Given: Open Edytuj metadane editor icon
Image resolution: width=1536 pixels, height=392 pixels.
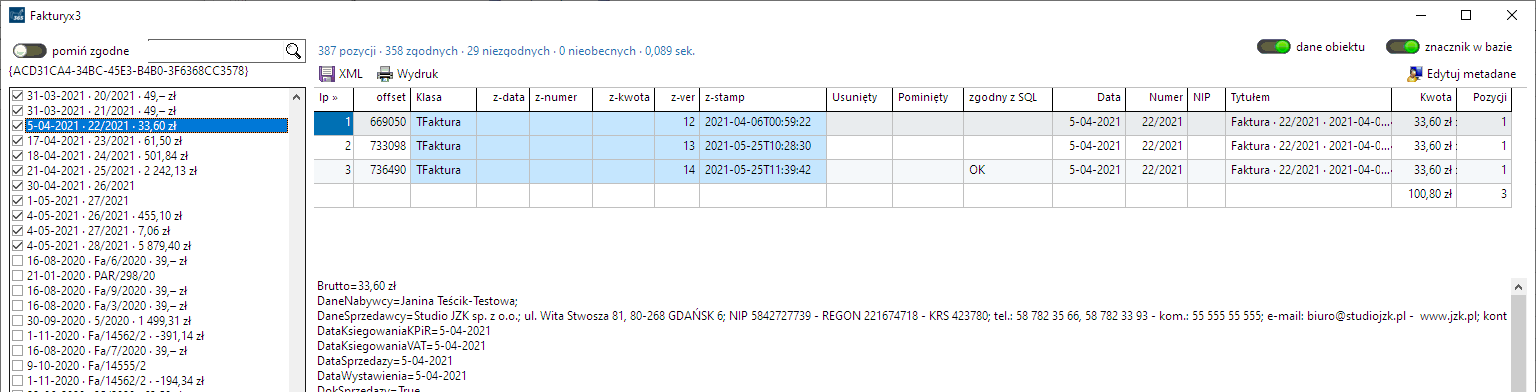Looking at the screenshot, I should point(1415,73).
